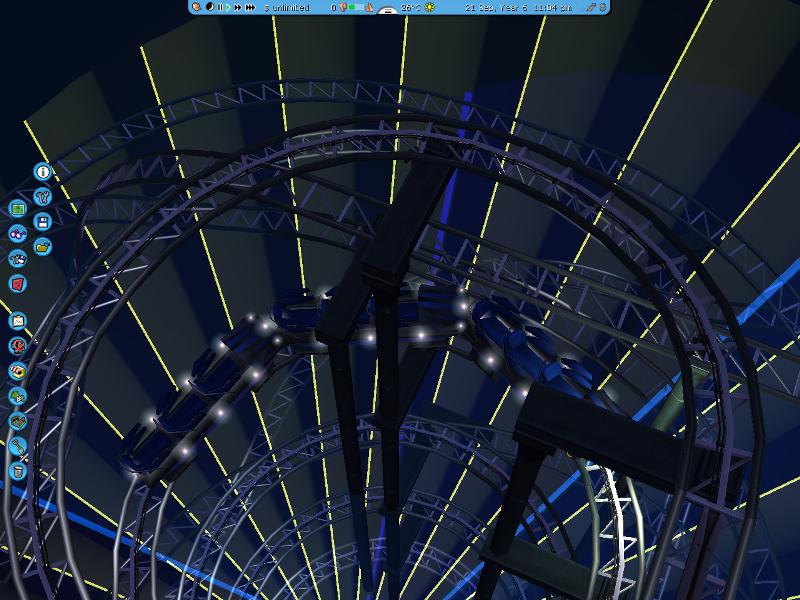The width and height of the screenshot is (800, 600).
Task: Load a park using the folder icon
Action: pos(43,247)
